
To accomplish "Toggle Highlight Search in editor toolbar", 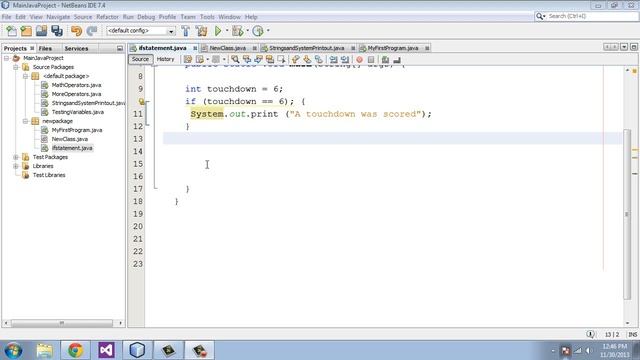I will [270, 60].
